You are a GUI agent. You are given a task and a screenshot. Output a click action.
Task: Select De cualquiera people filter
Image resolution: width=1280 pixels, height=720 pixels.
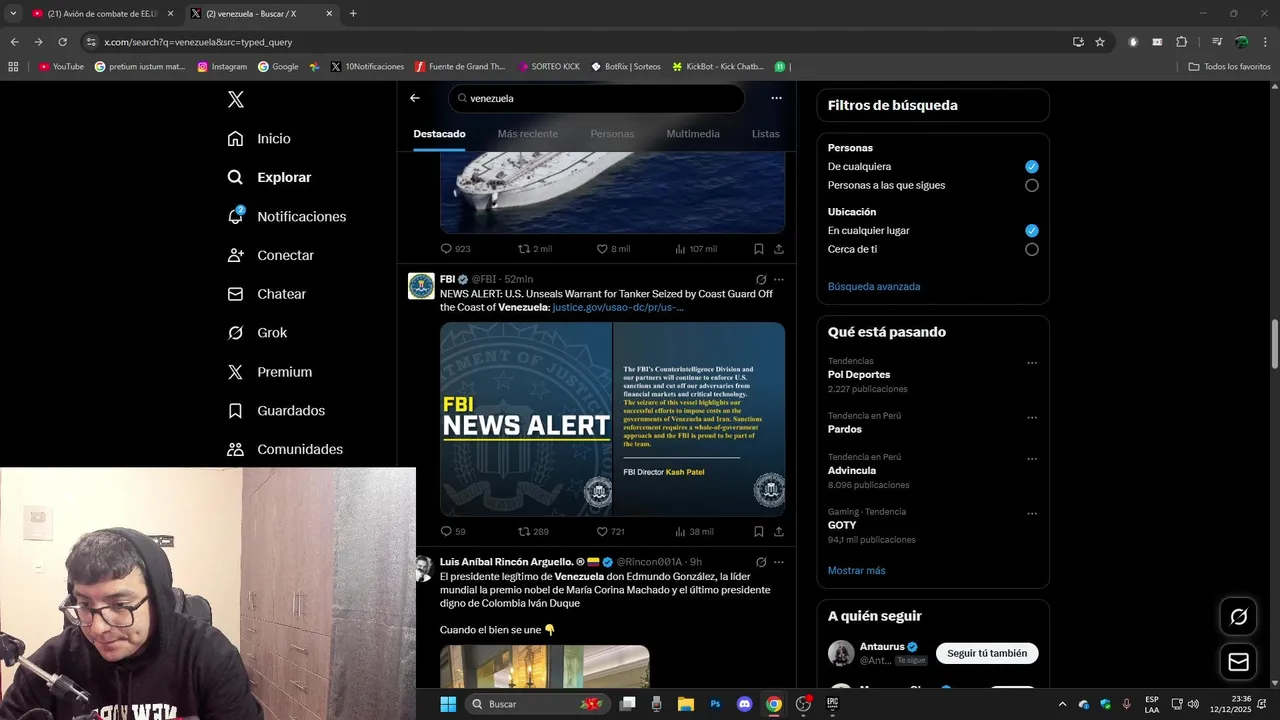[x=1032, y=167]
